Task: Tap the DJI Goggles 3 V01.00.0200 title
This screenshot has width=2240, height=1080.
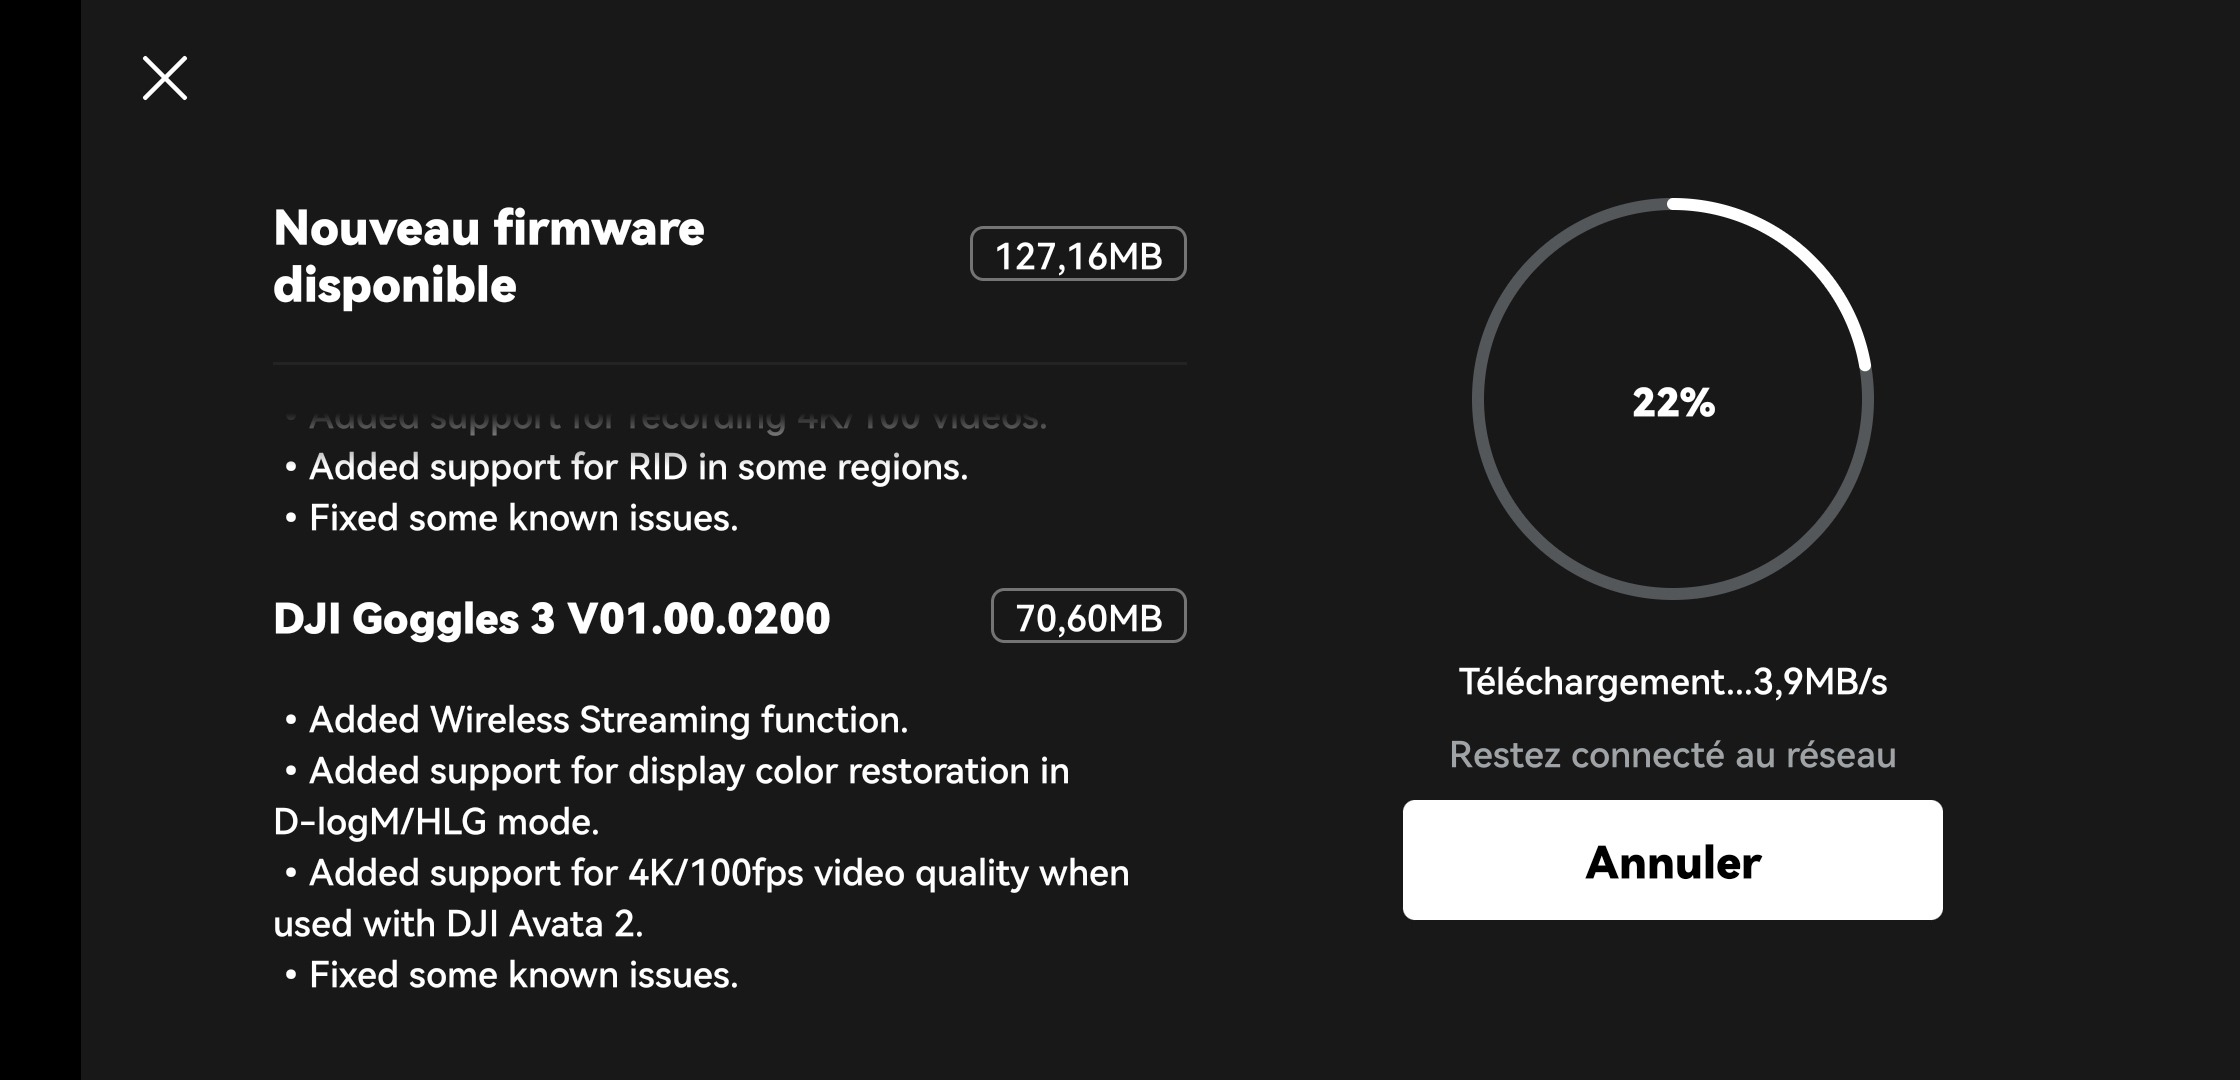Action: (x=552, y=618)
